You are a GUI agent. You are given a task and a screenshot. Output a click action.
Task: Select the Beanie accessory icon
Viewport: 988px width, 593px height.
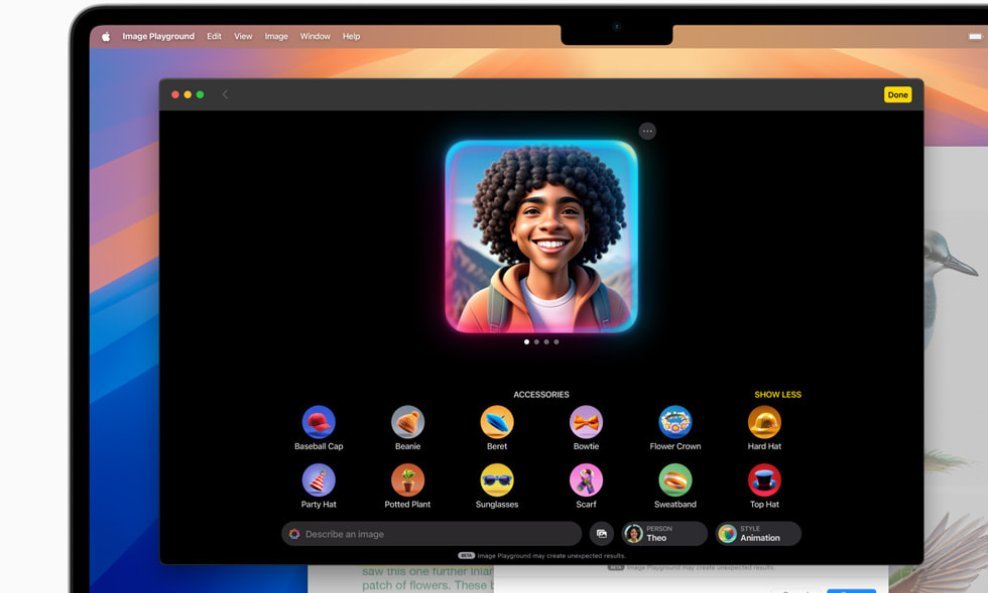point(408,422)
